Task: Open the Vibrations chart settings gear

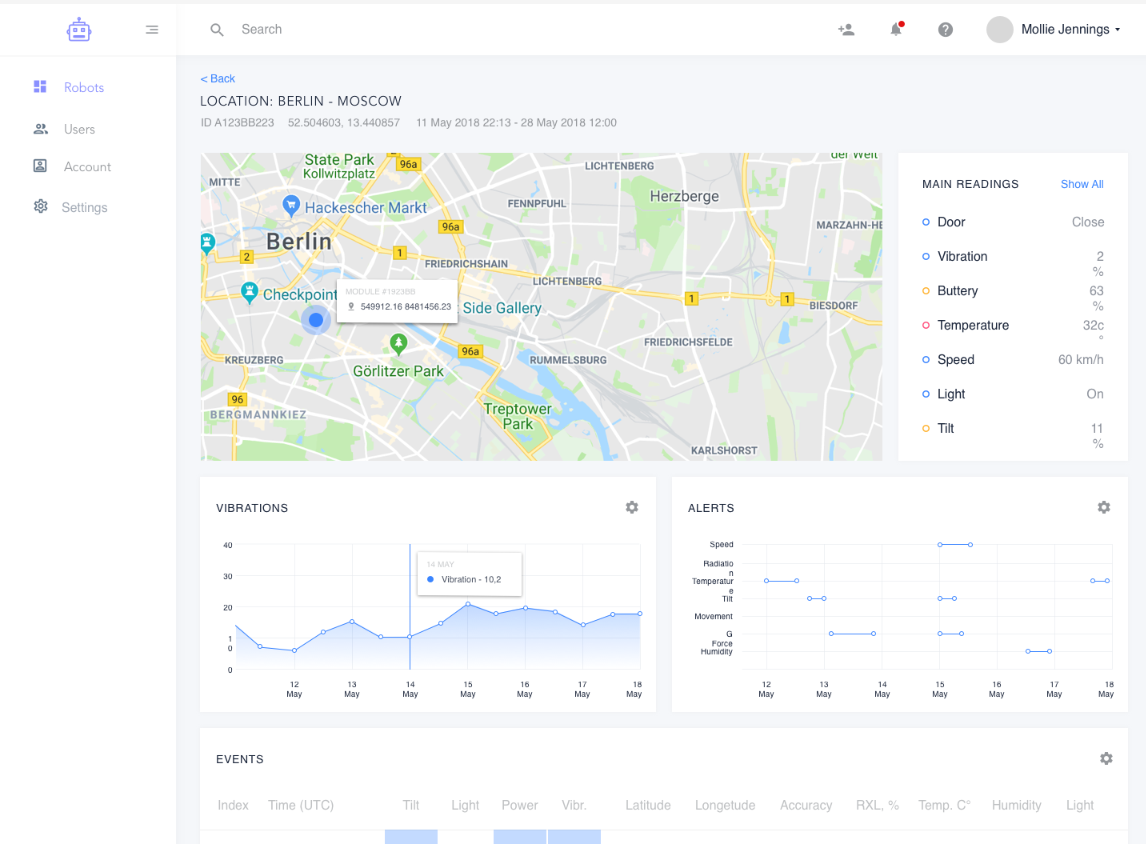Action: (632, 507)
